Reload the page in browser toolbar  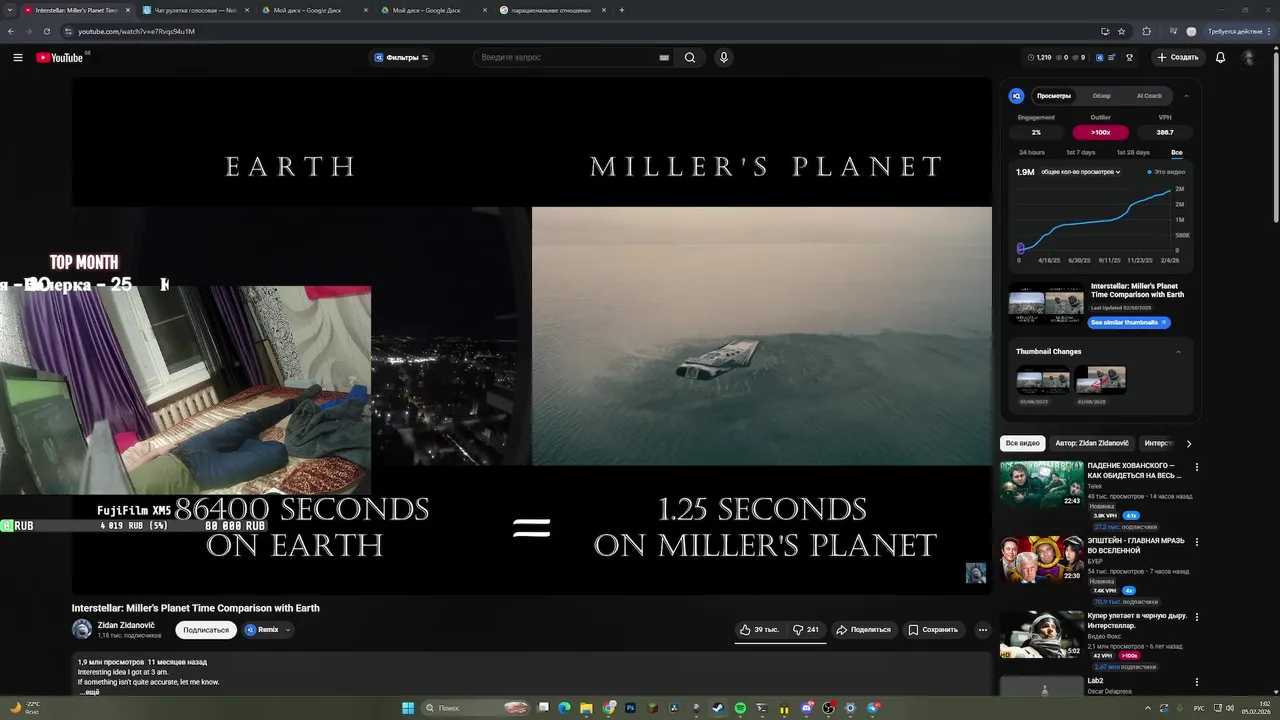click(46, 31)
